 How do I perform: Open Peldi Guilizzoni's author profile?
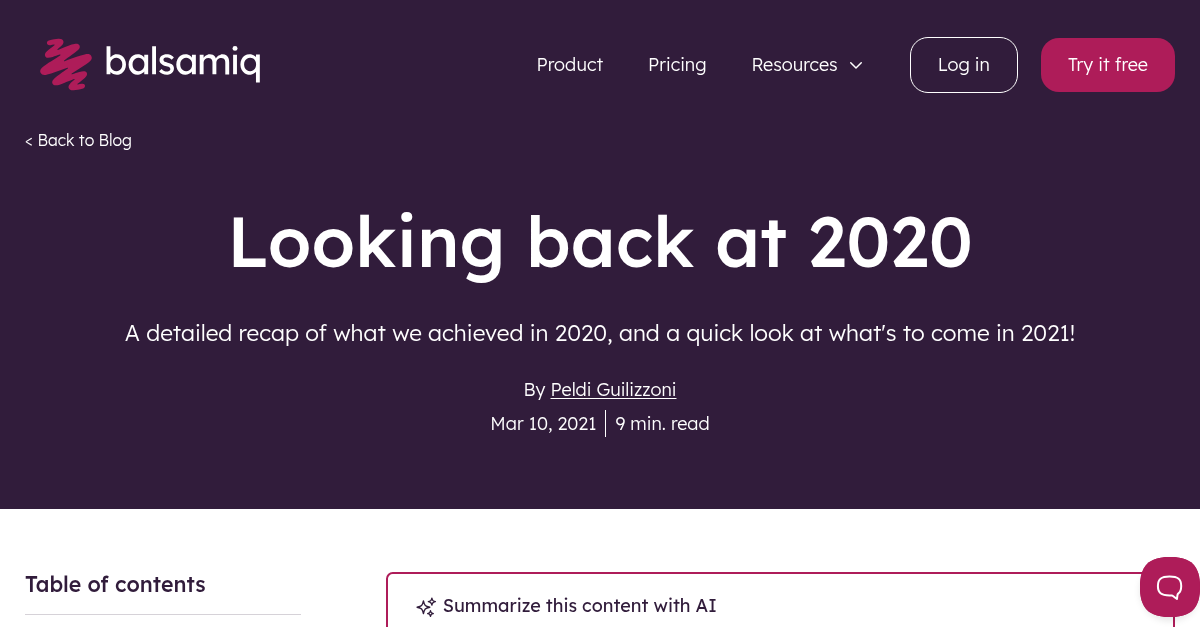coord(613,389)
